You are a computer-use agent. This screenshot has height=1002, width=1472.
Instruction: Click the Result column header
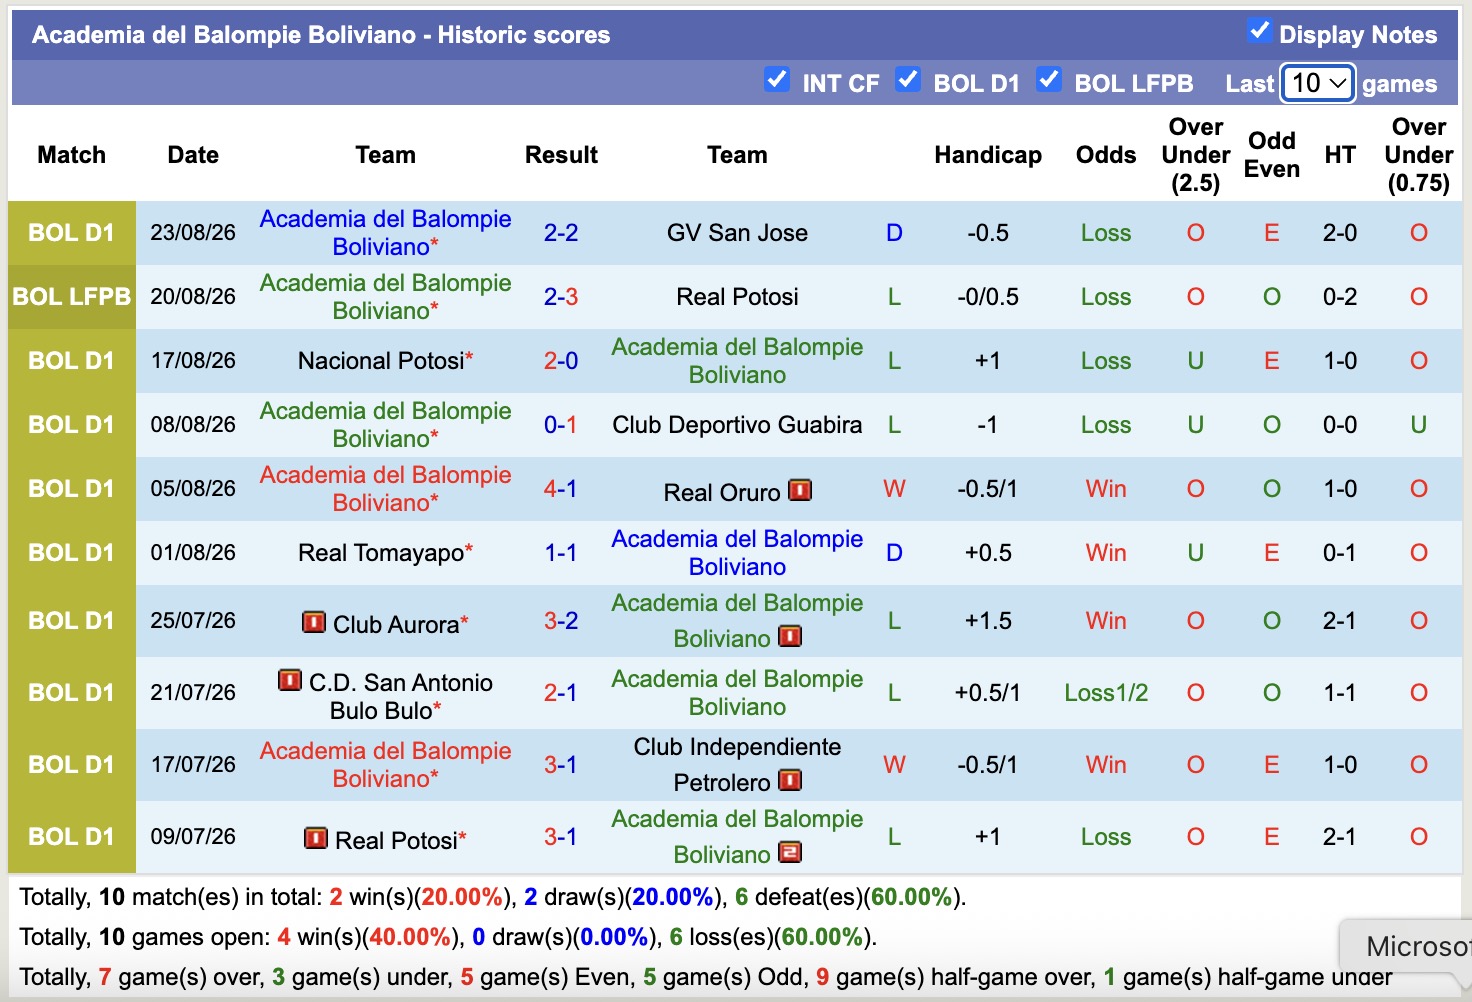[x=561, y=155]
